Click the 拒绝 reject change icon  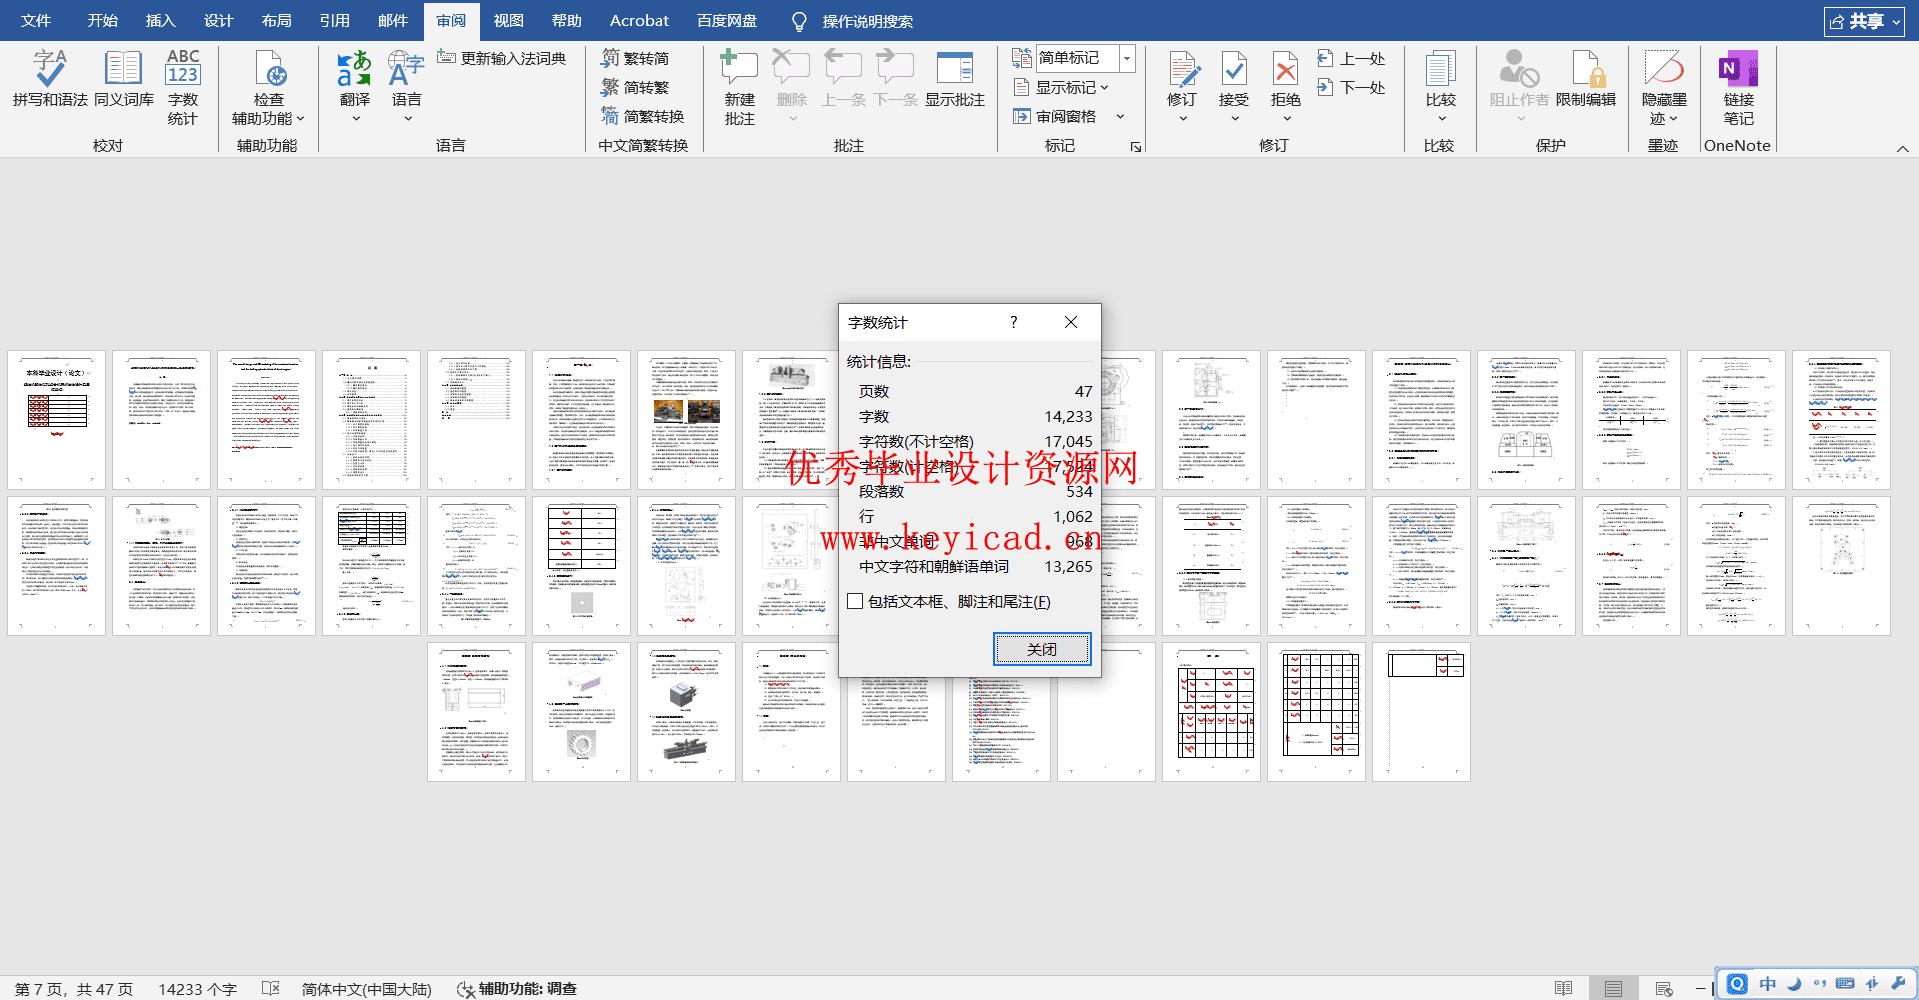coord(1286,69)
